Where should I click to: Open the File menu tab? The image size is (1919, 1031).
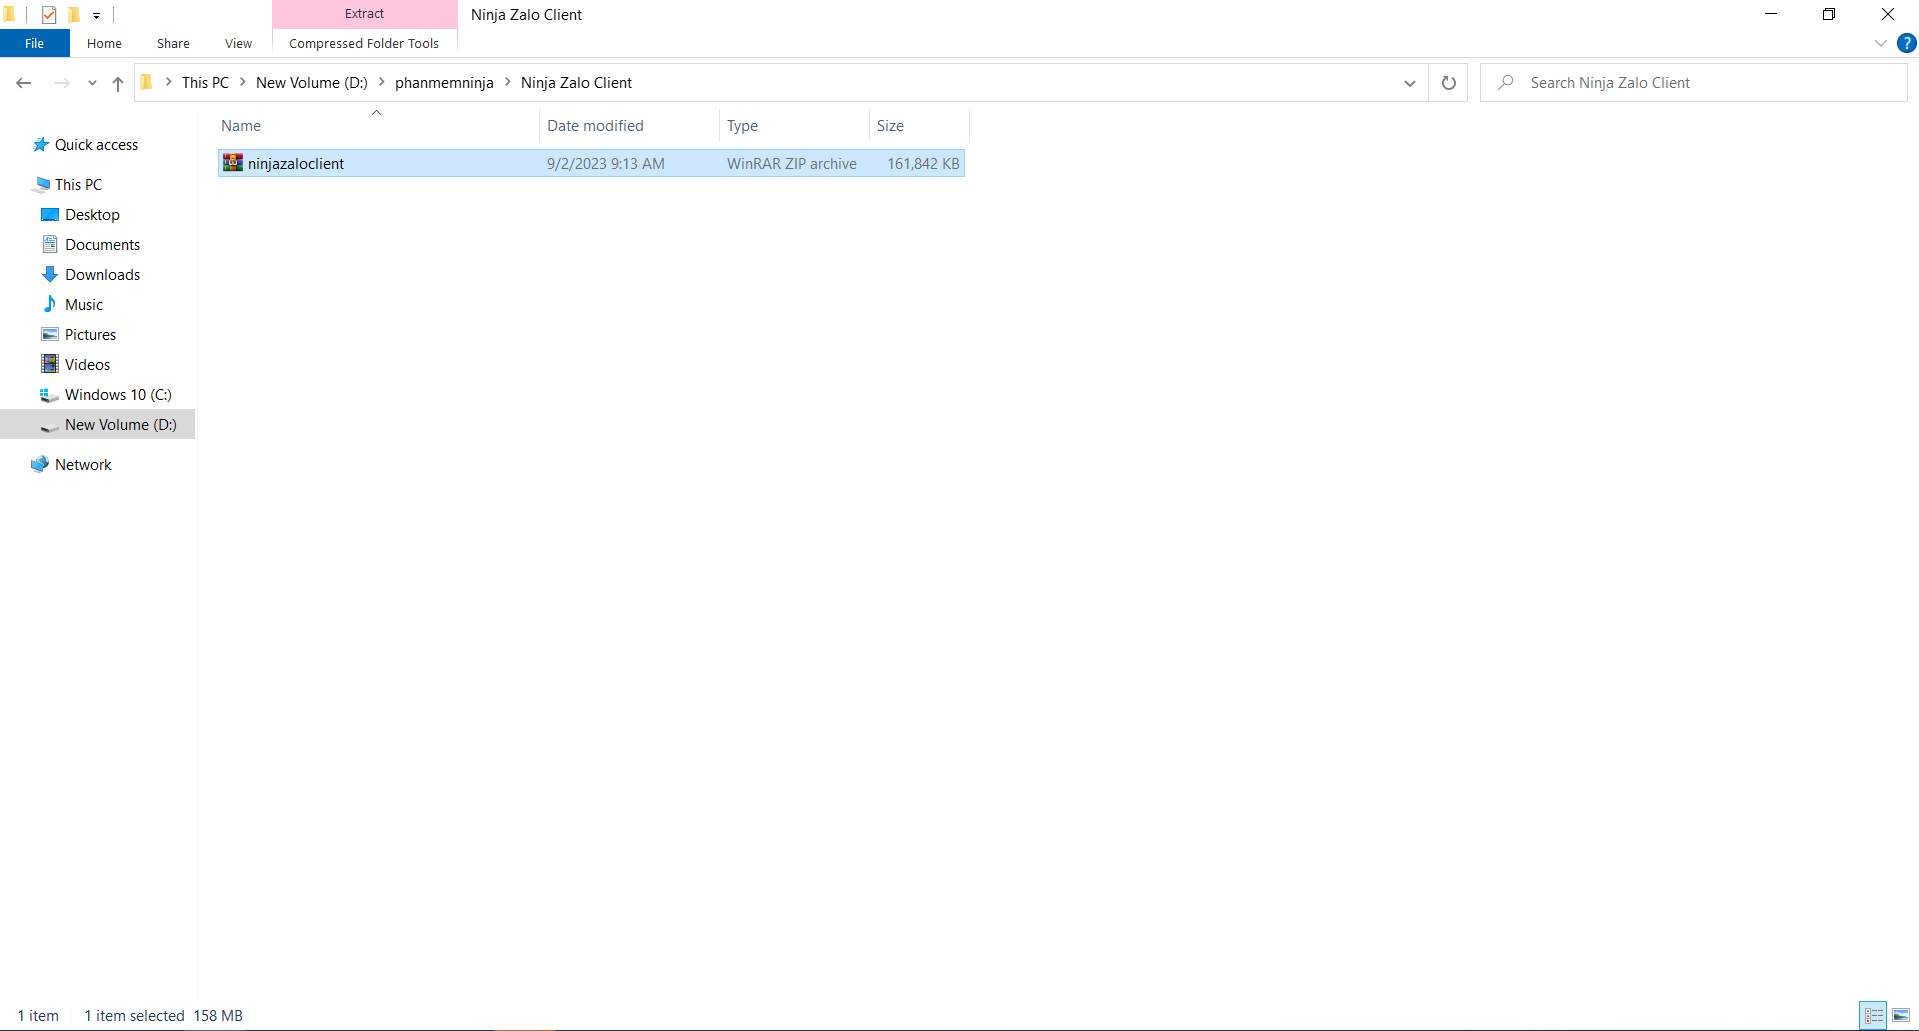click(x=34, y=43)
